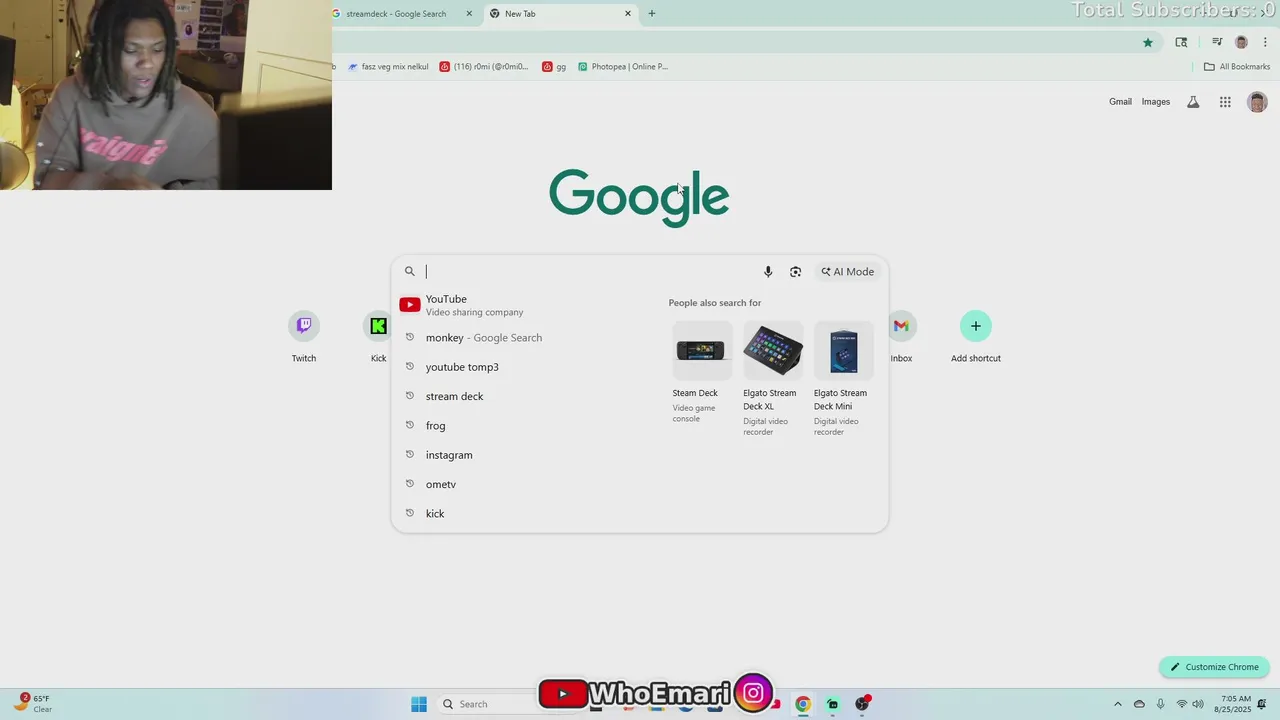The width and height of the screenshot is (1280, 720).
Task: Open the OBS Studio taskbar icon
Action: tap(862, 704)
